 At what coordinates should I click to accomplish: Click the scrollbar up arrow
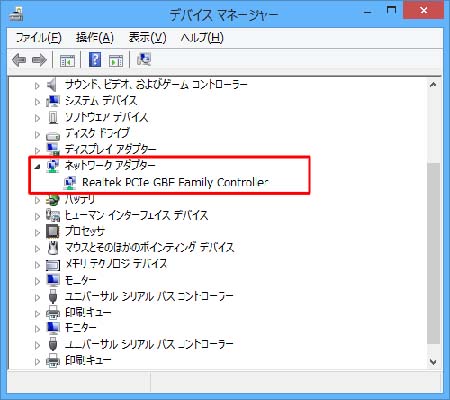(433, 85)
